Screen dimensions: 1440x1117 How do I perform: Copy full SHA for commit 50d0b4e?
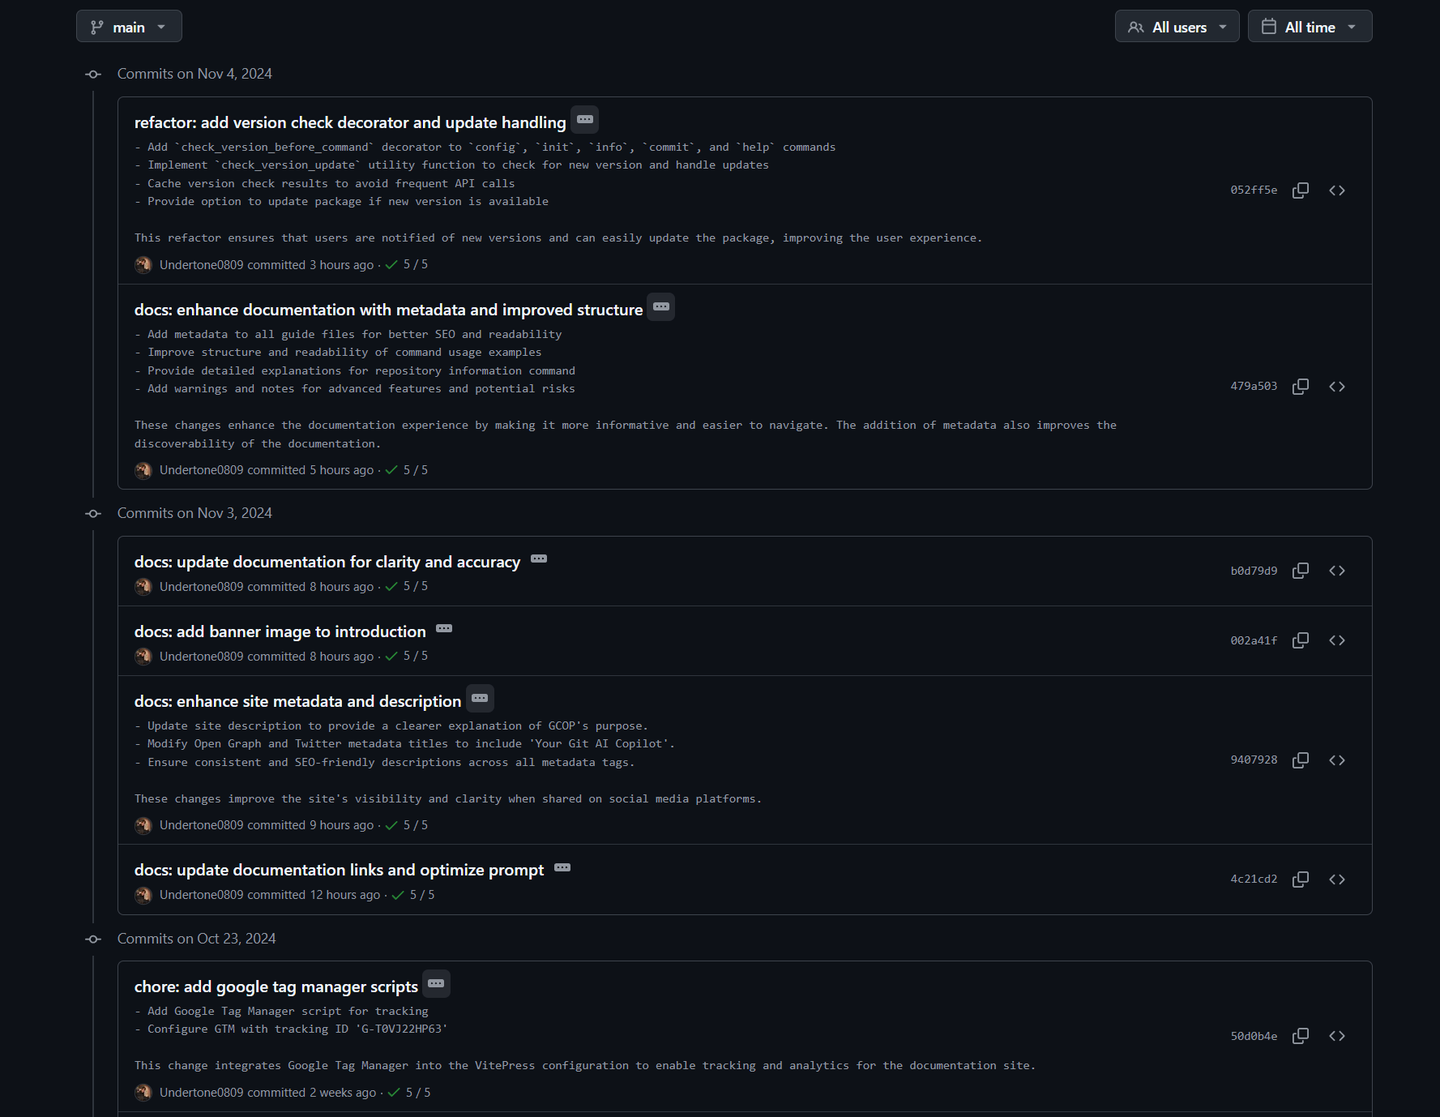click(x=1300, y=1036)
